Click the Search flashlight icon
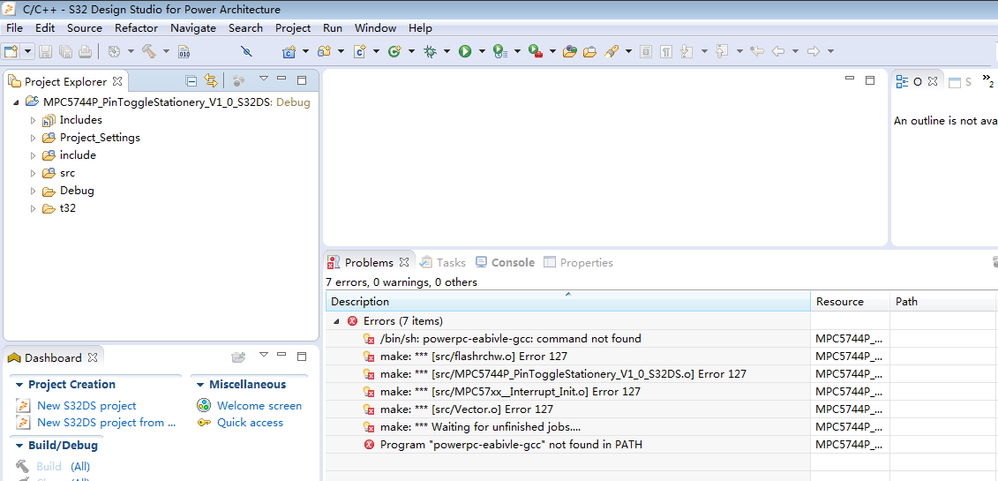This screenshot has width=998, height=481. (x=612, y=52)
